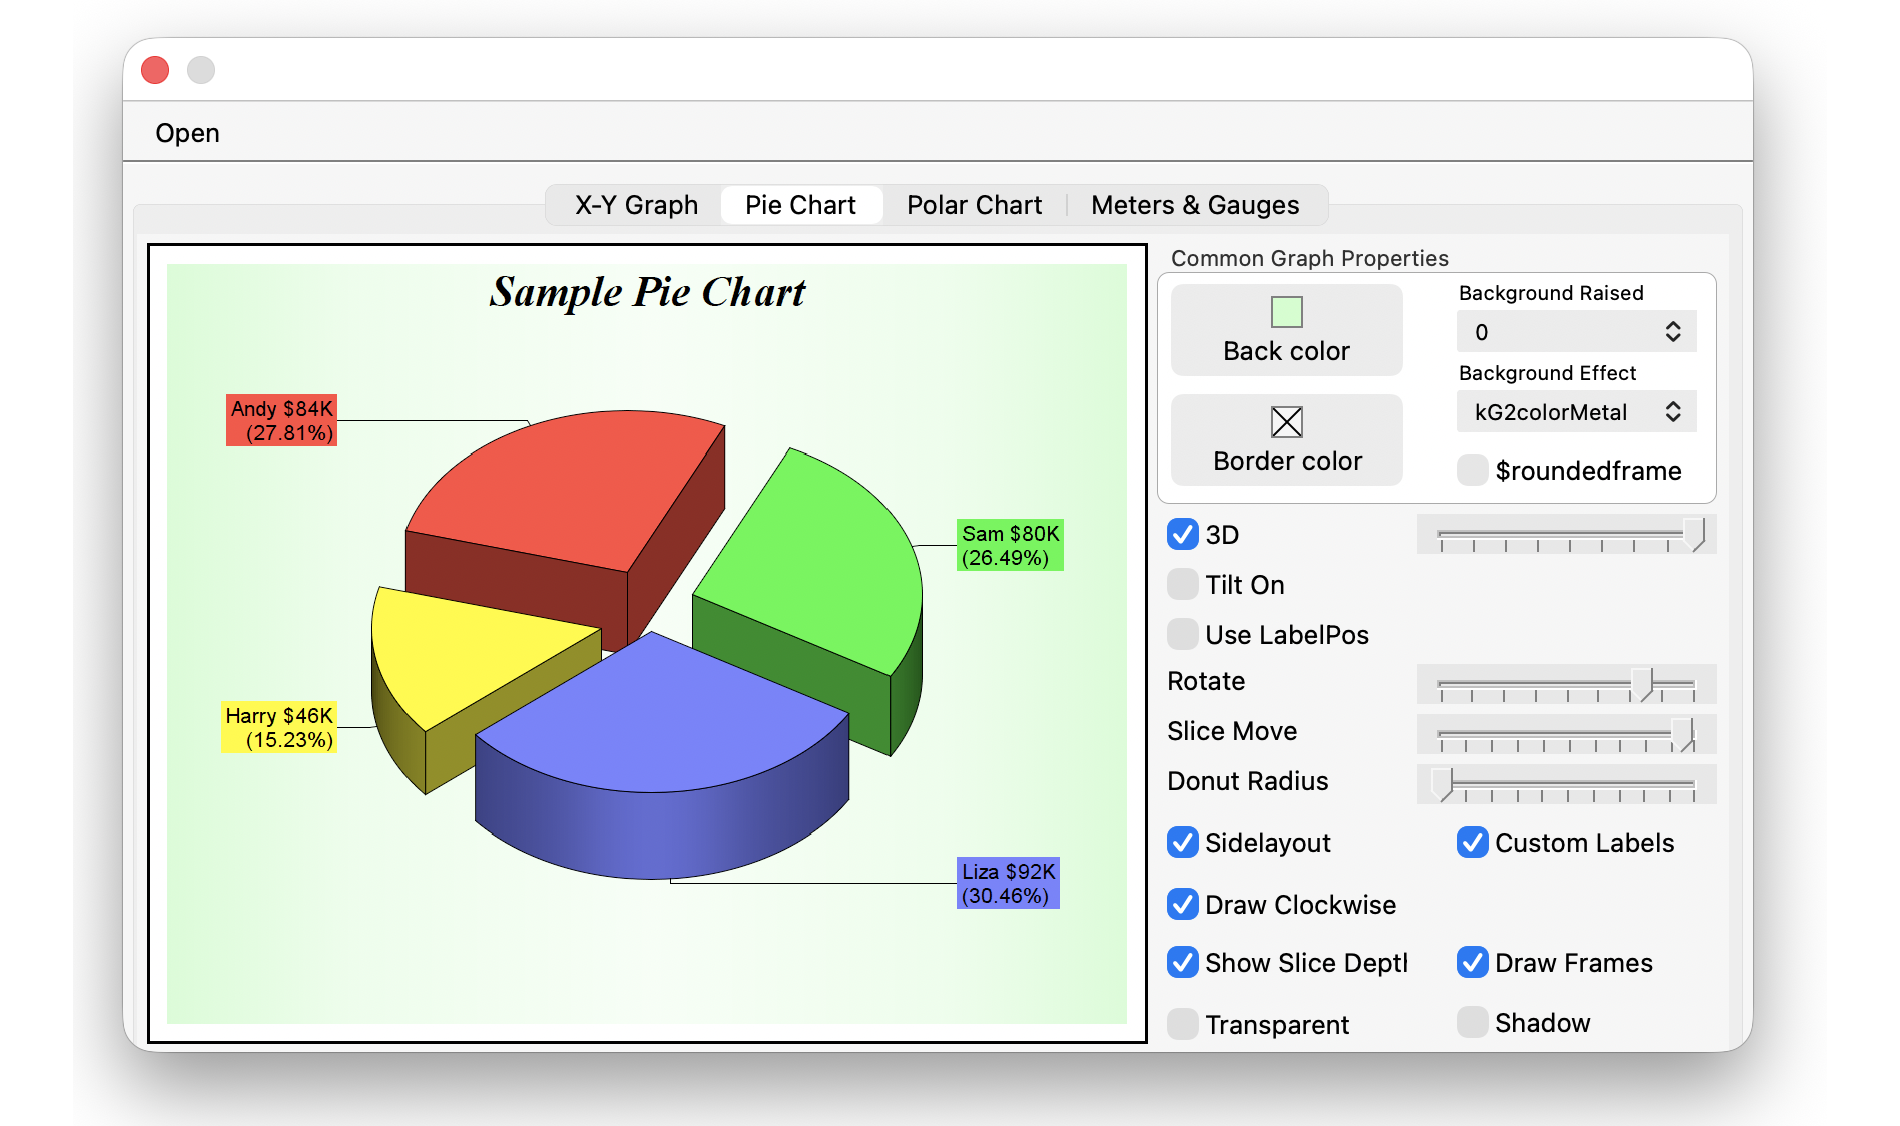The width and height of the screenshot is (1900, 1126).
Task: Open the Polar Chart tab
Action: (974, 205)
